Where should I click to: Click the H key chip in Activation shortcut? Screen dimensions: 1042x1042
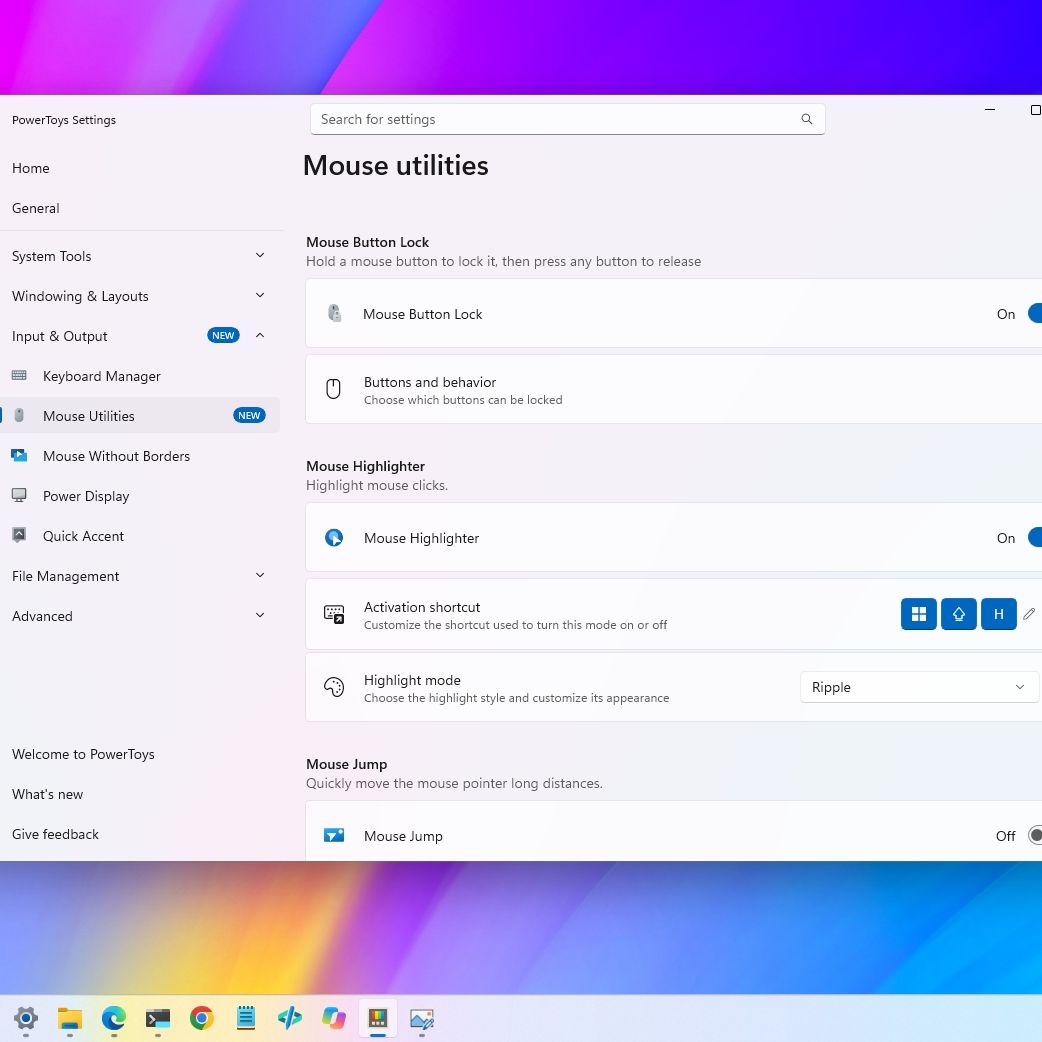(x=998, y=614)
